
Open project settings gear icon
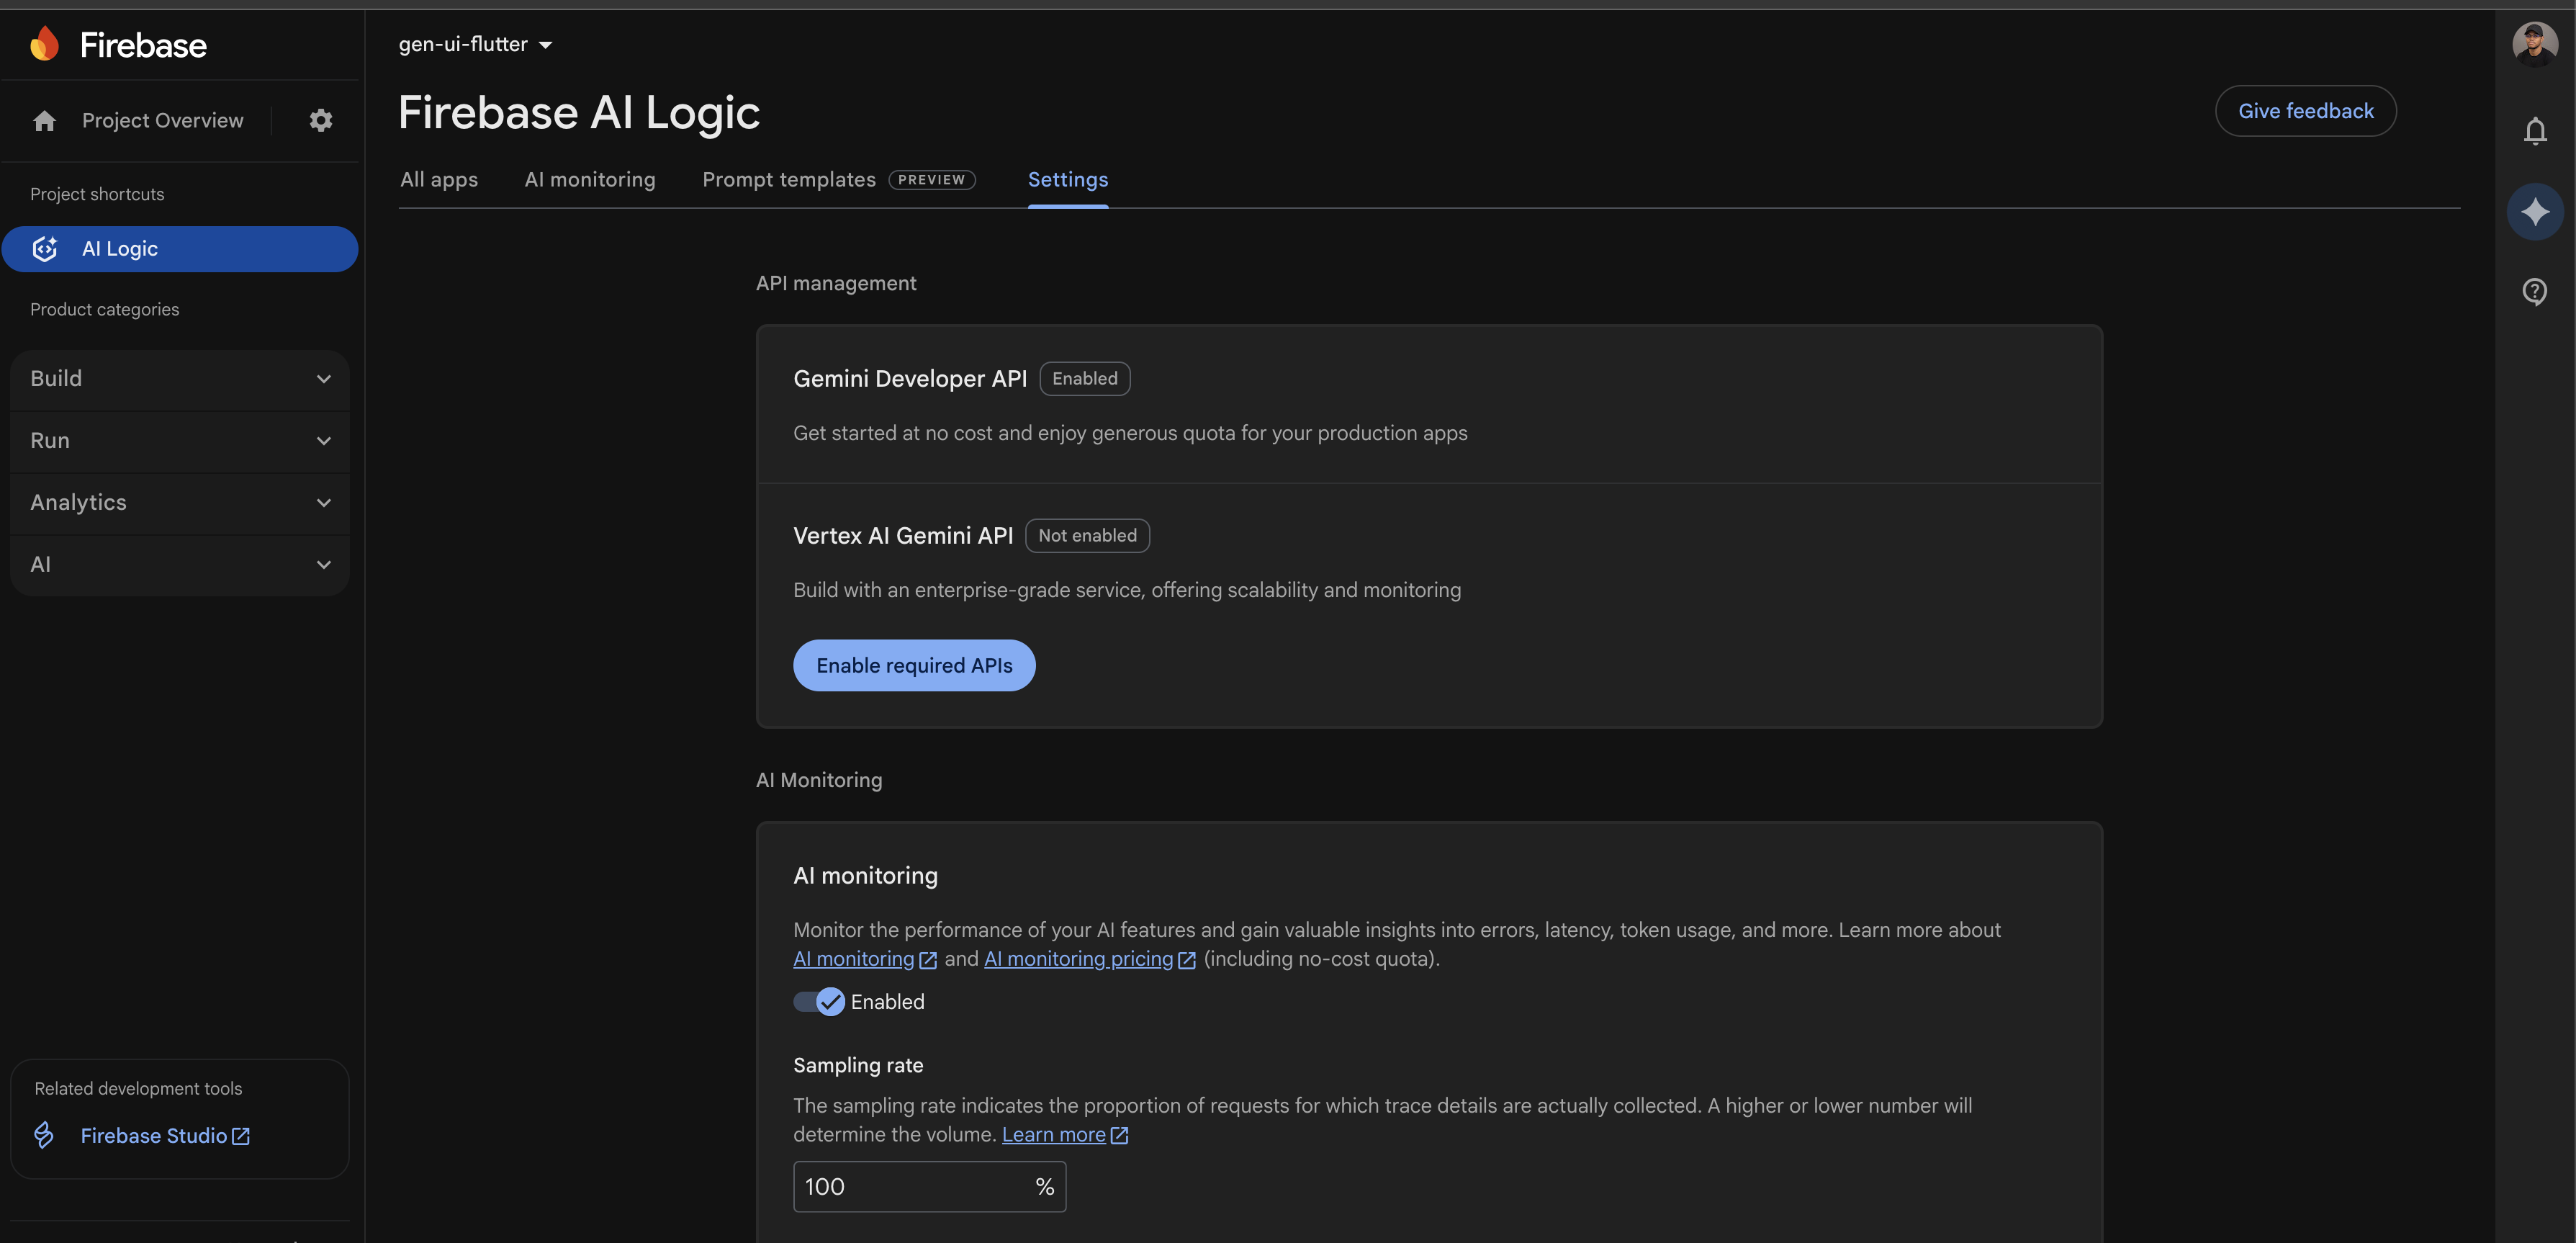[x=320, y=121]
